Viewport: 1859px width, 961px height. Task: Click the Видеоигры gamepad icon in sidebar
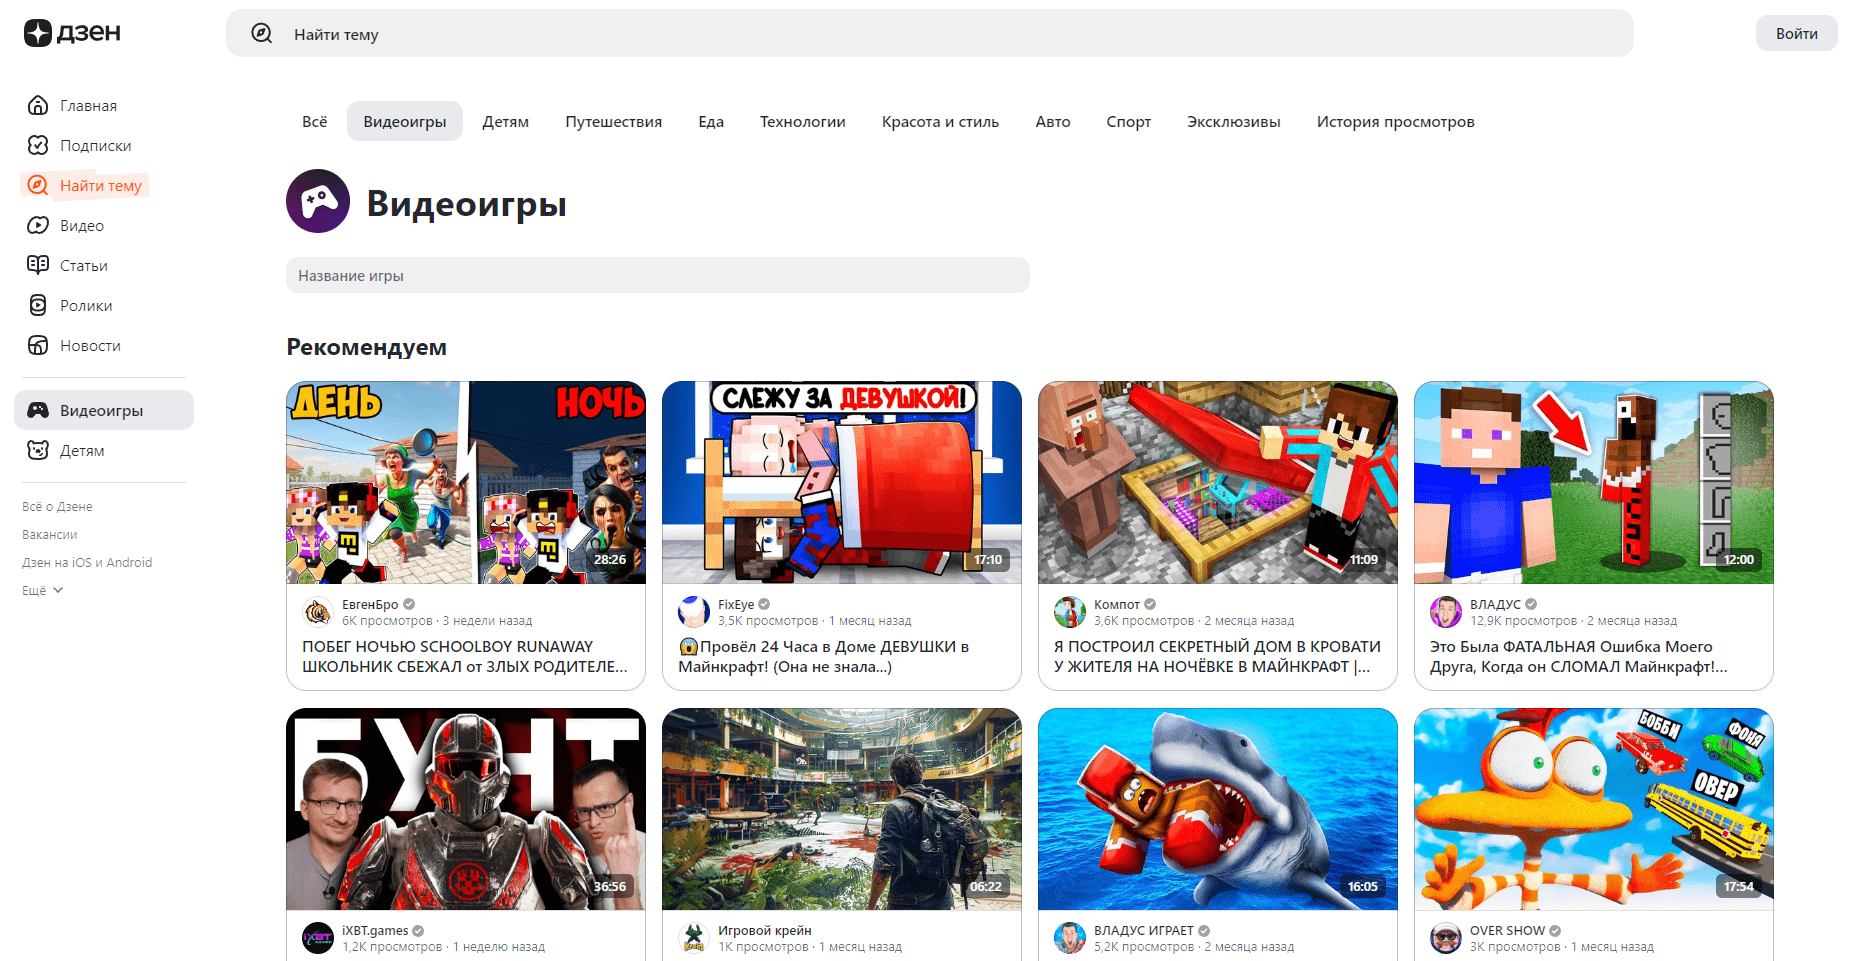(x=37, y=409)
